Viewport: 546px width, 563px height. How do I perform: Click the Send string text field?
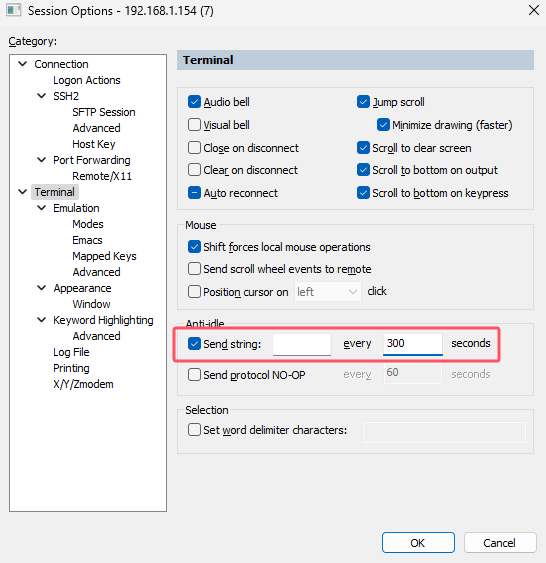pos(302,344)
